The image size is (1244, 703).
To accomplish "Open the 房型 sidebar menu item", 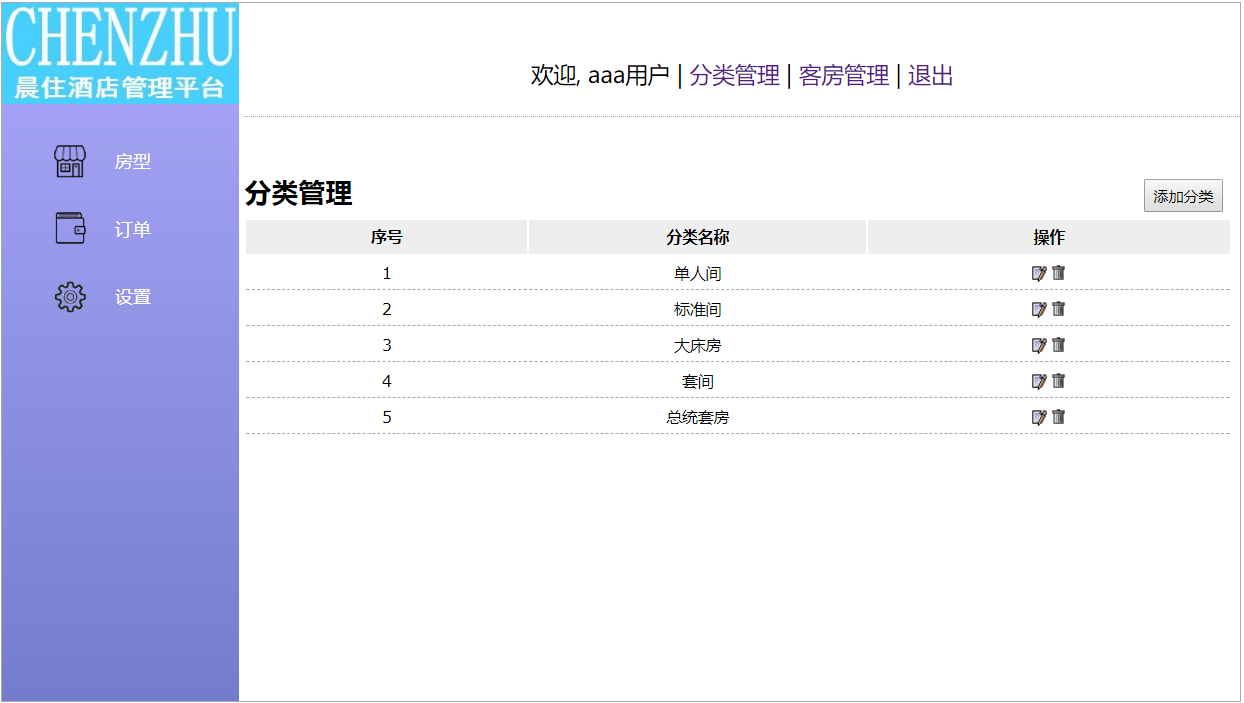I will click(x=132, y=162).
